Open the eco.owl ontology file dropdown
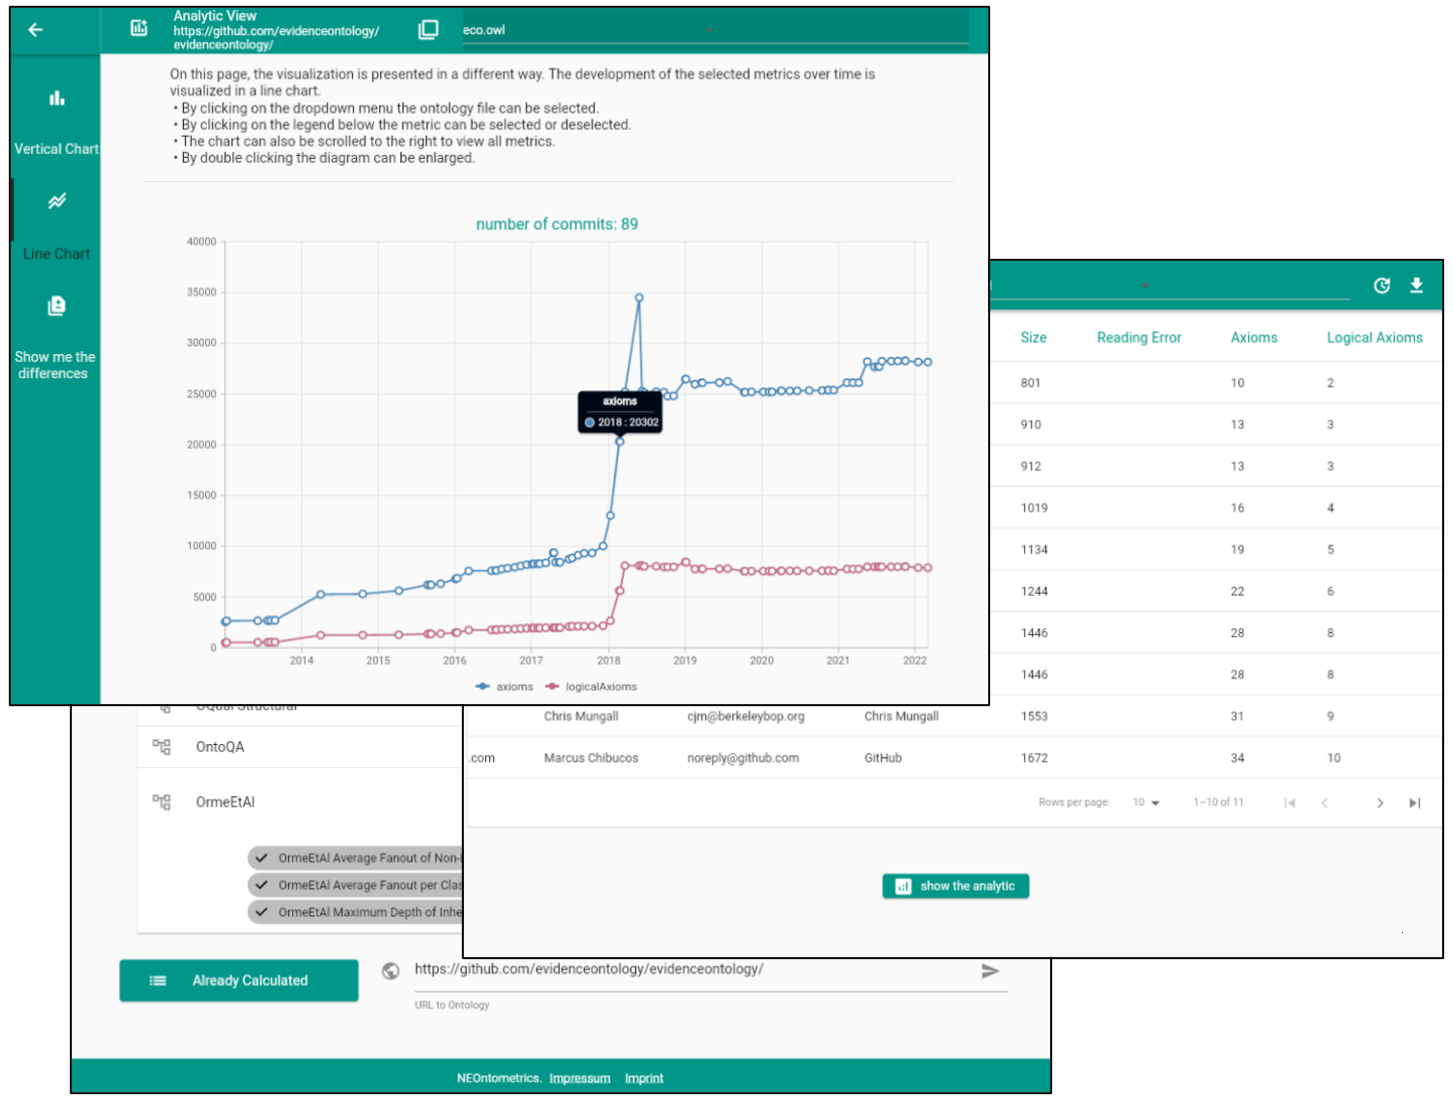The image size is (1453, 1099). click(710, 30)
